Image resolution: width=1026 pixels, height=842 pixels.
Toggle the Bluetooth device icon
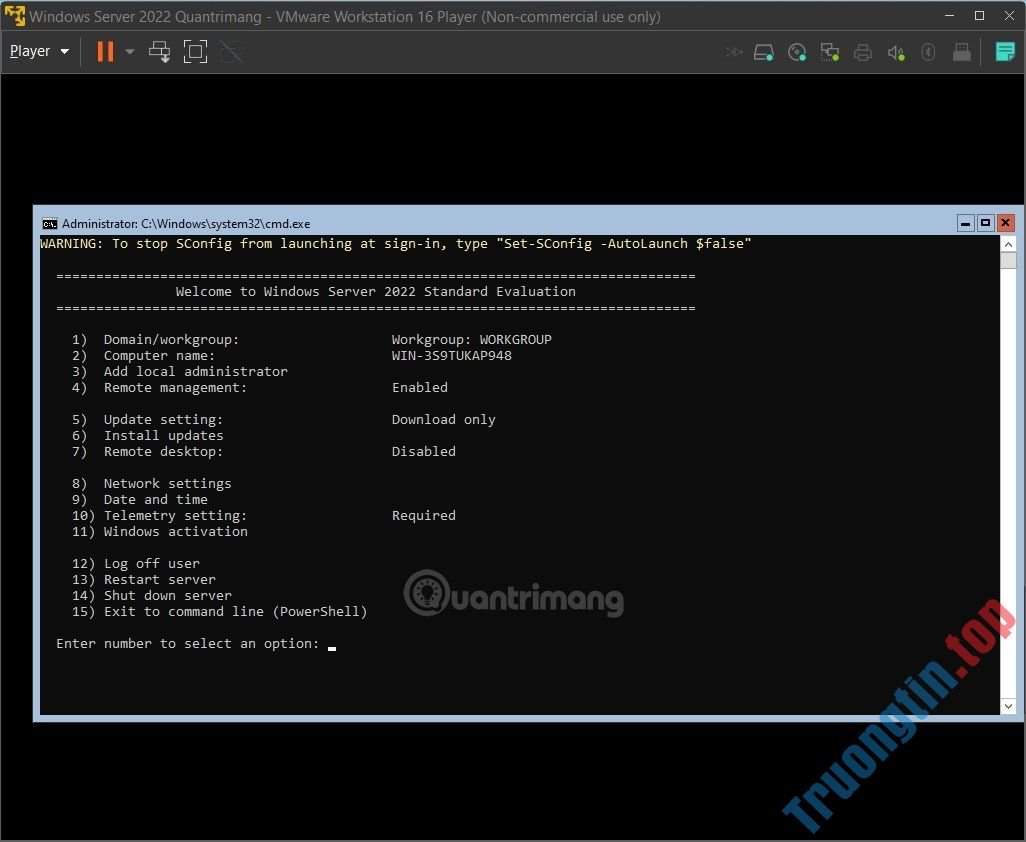pyautogui.click(x=928, y=52)
